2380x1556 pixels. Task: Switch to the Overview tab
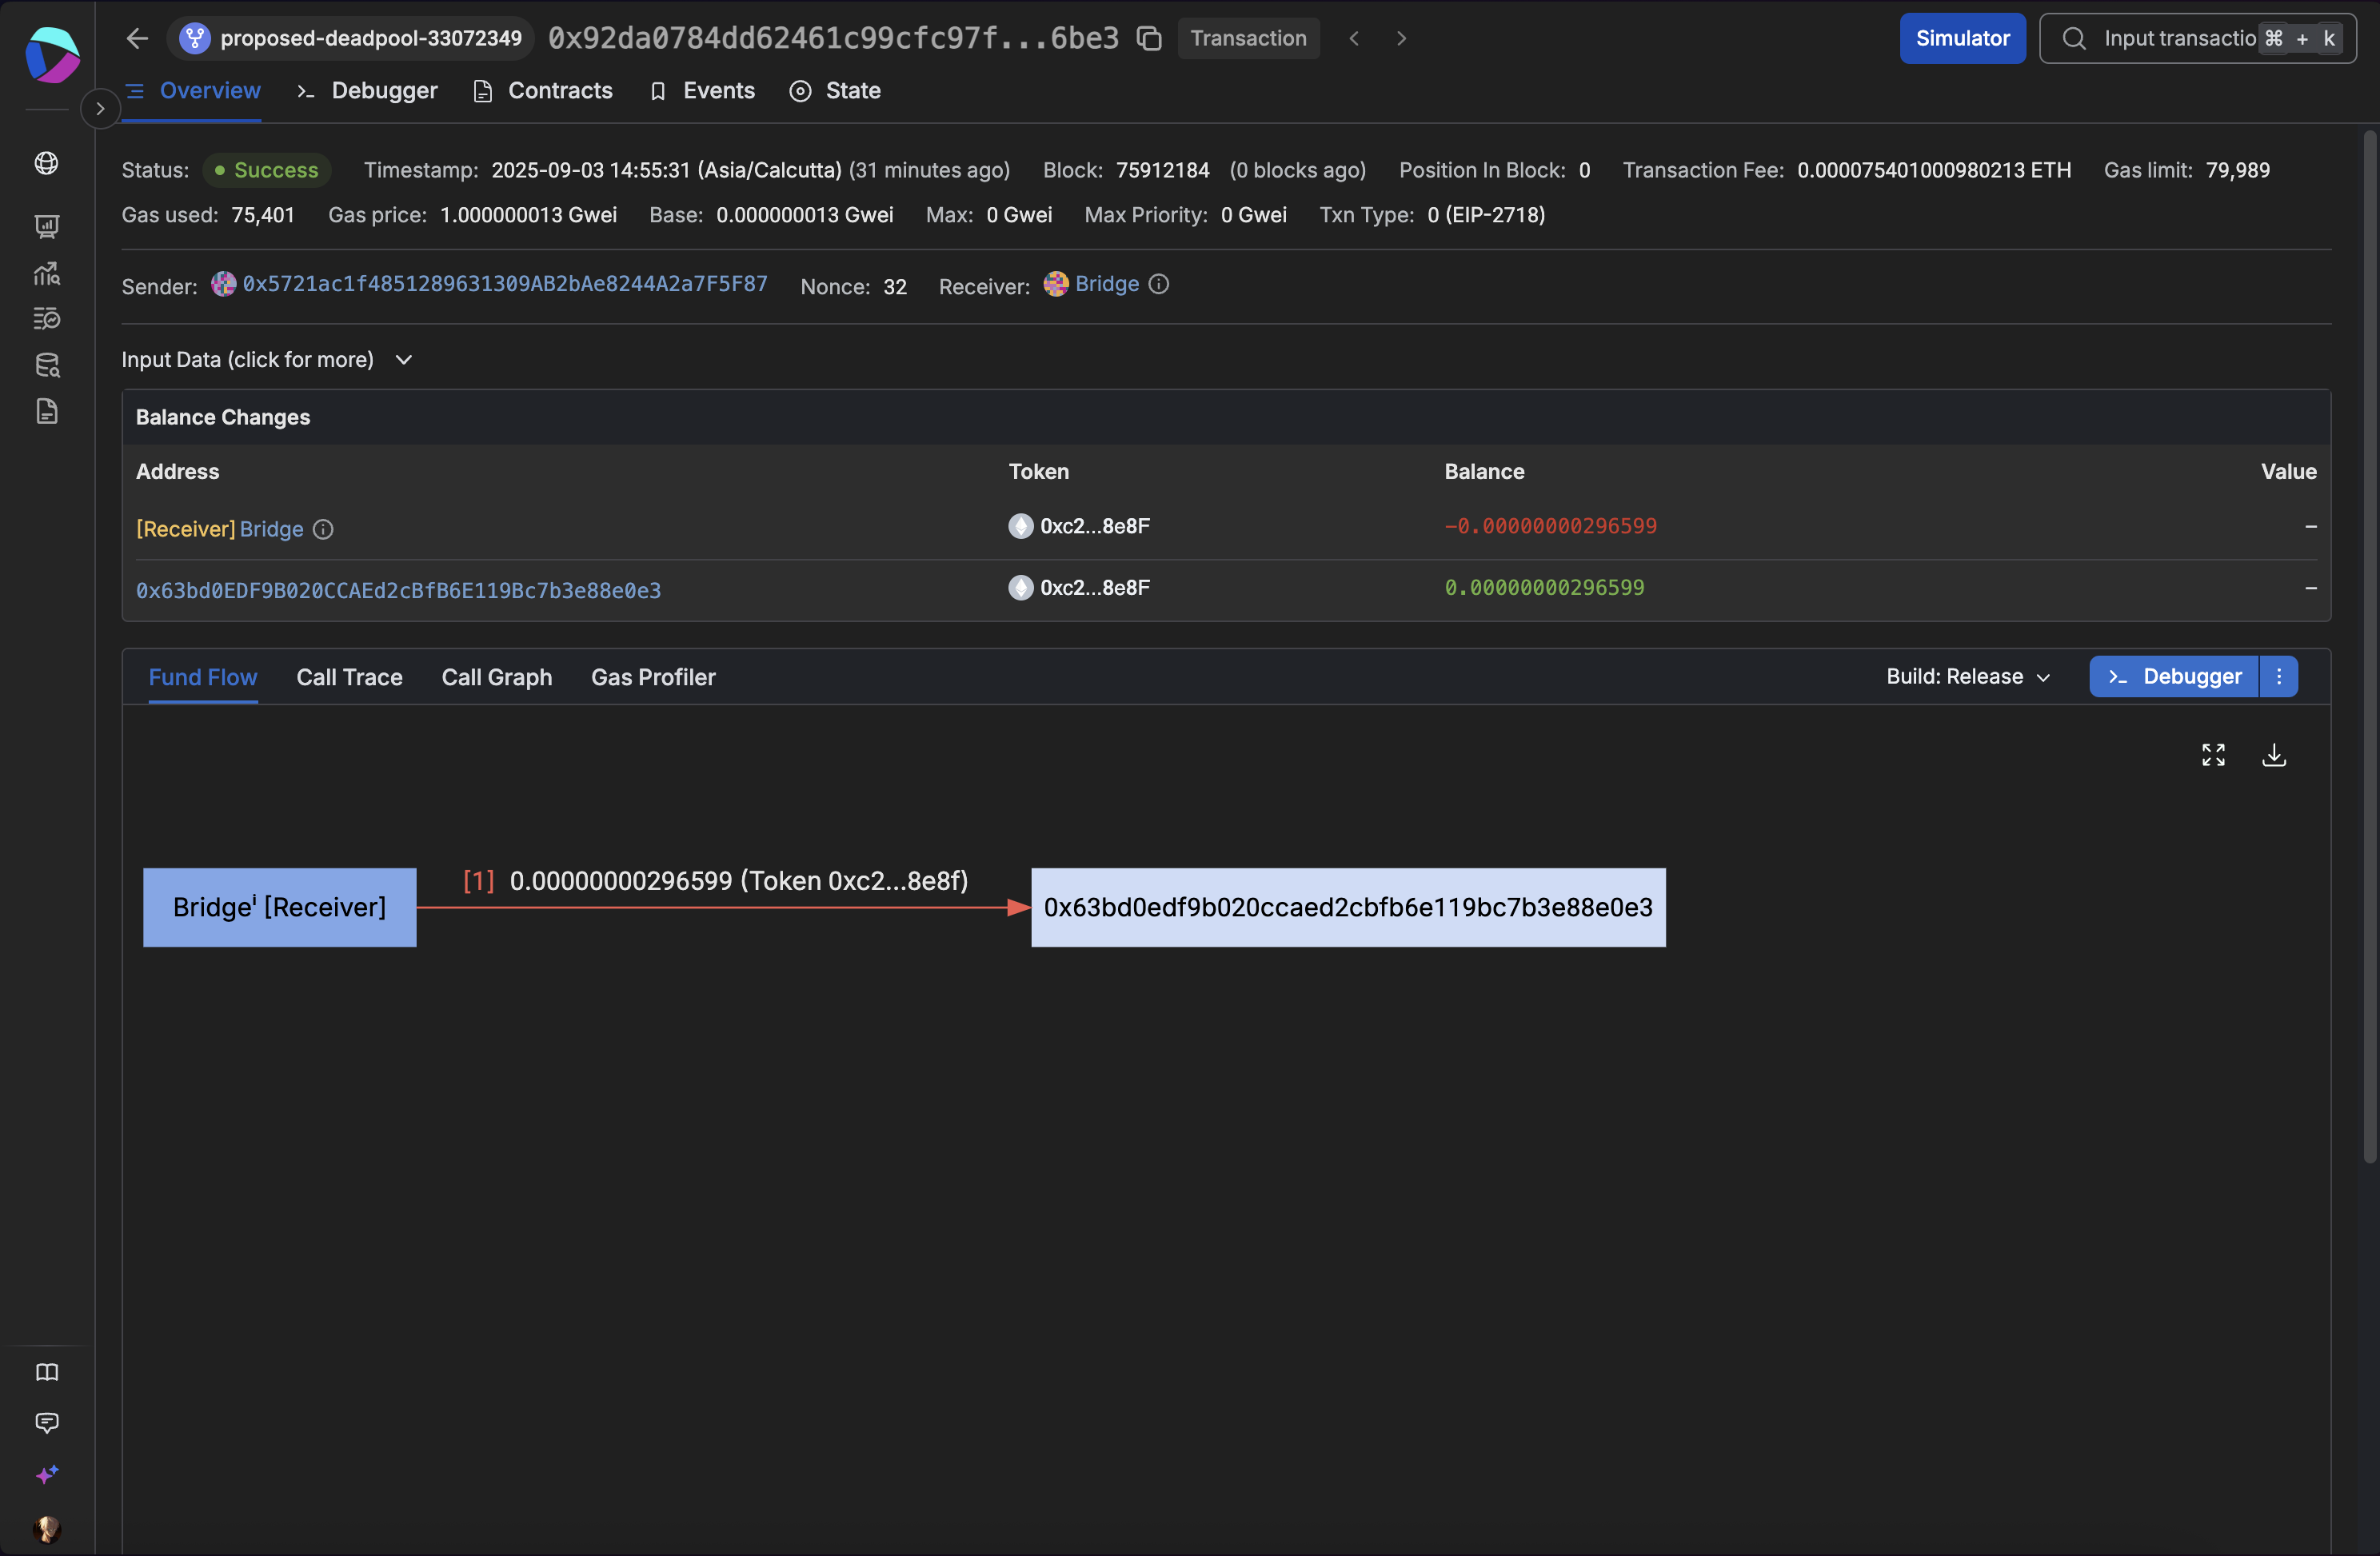click(x=192, y=90)
